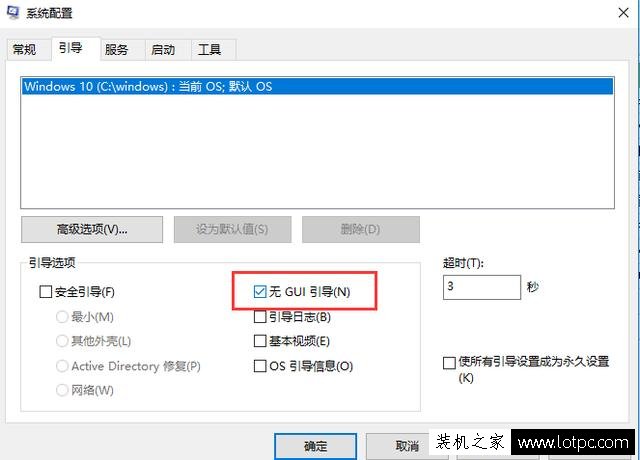Click the 设为默认值(S) button
This screenshot has width=640, height=460.
[x=233, y=229]
